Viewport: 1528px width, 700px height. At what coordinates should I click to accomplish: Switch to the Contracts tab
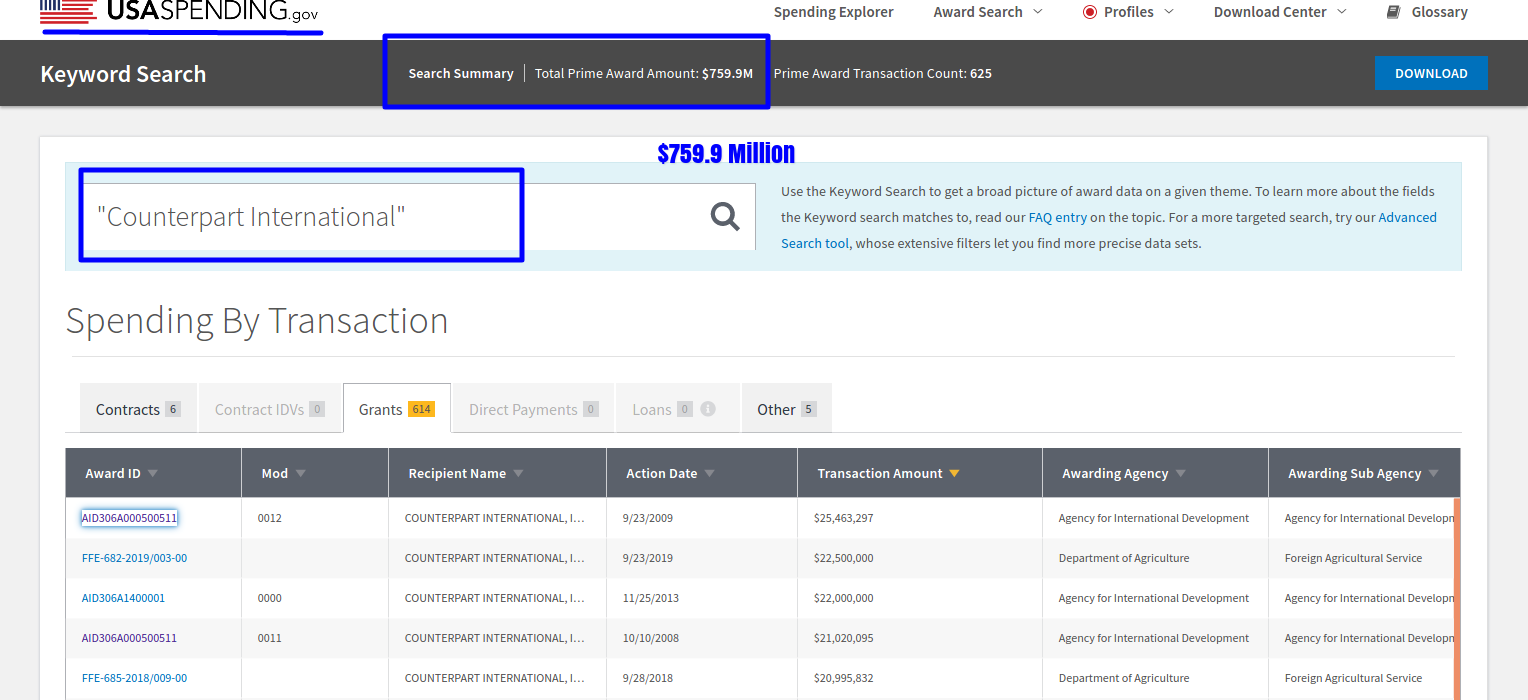(138, 409)
